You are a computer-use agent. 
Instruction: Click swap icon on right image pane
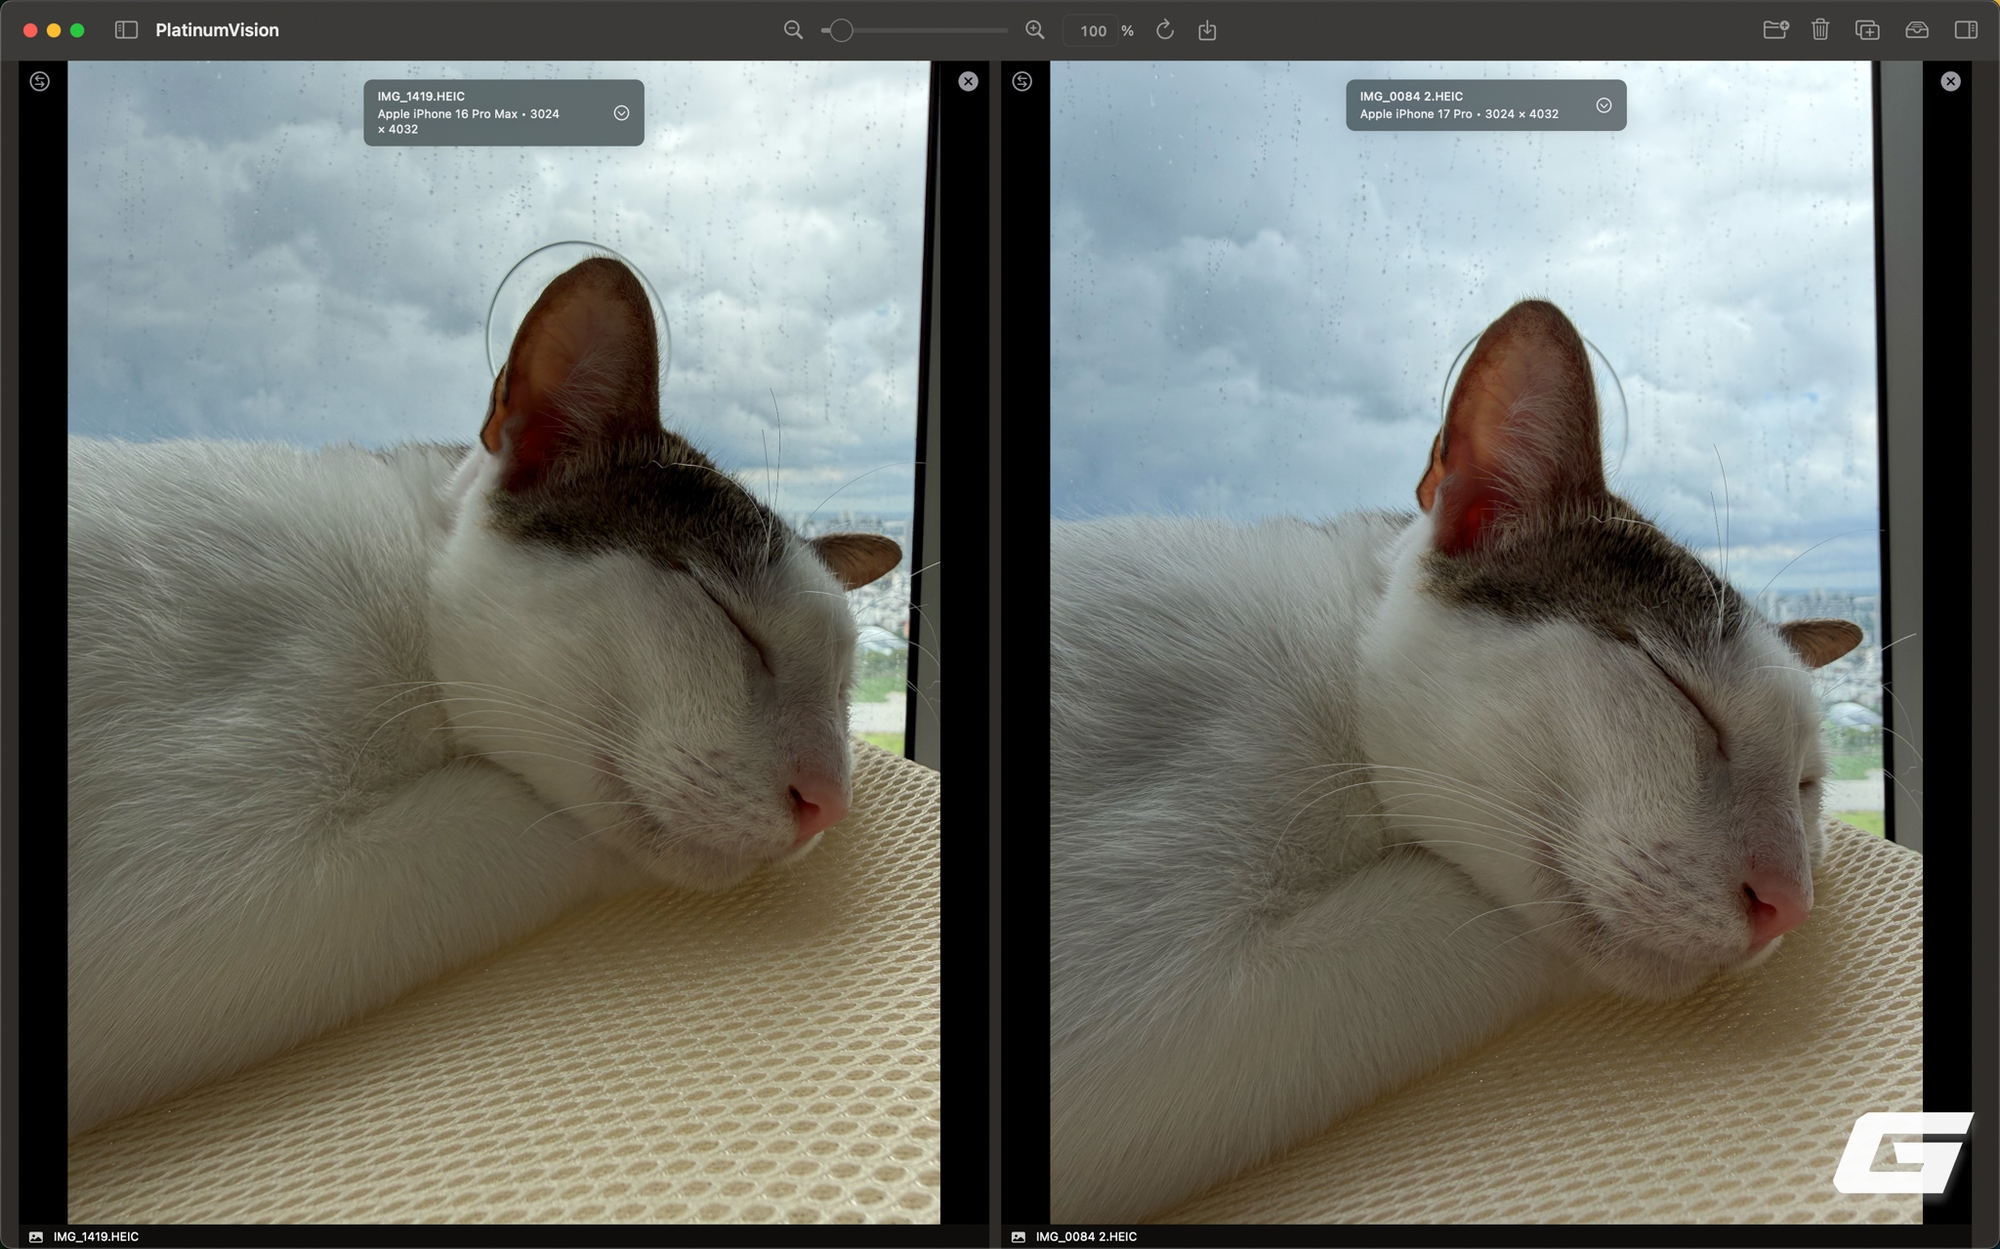tap(1022, 81)
